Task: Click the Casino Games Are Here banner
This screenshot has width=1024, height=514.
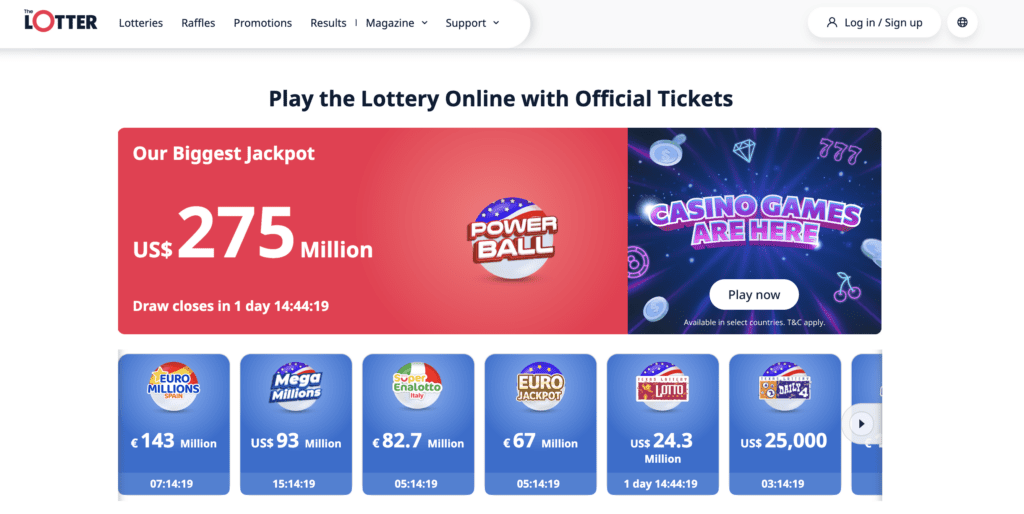Action: (x=754, y=222)
